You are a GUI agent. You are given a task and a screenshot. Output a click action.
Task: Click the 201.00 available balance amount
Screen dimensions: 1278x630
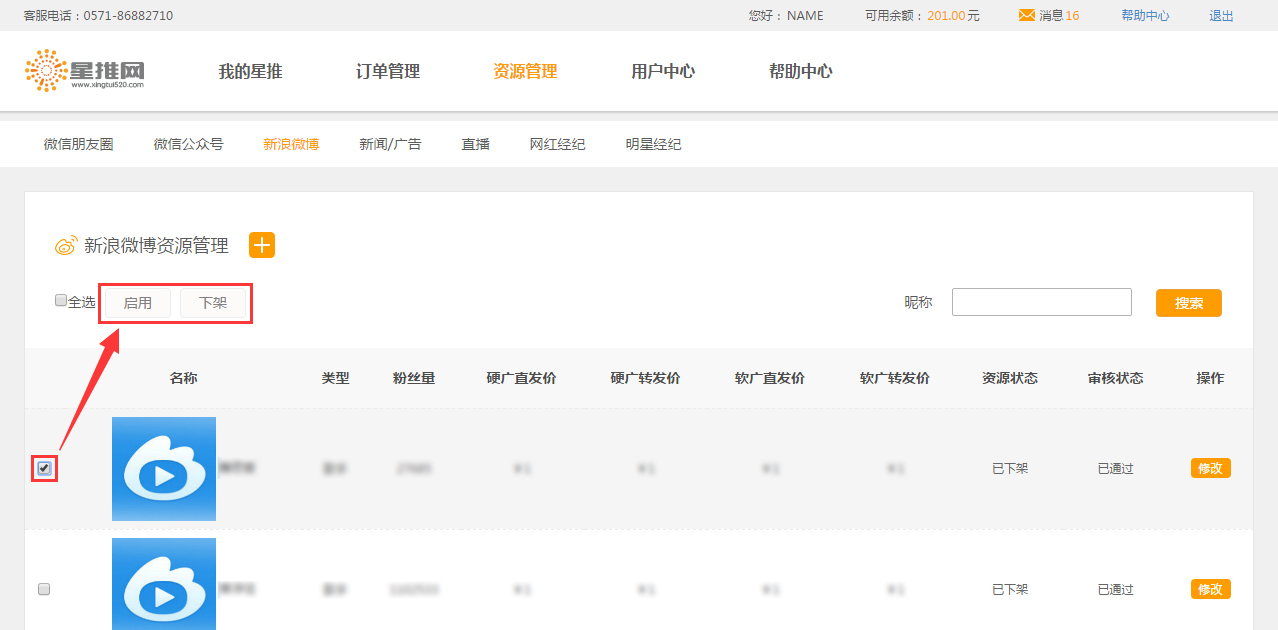click(x=946, y=15)
